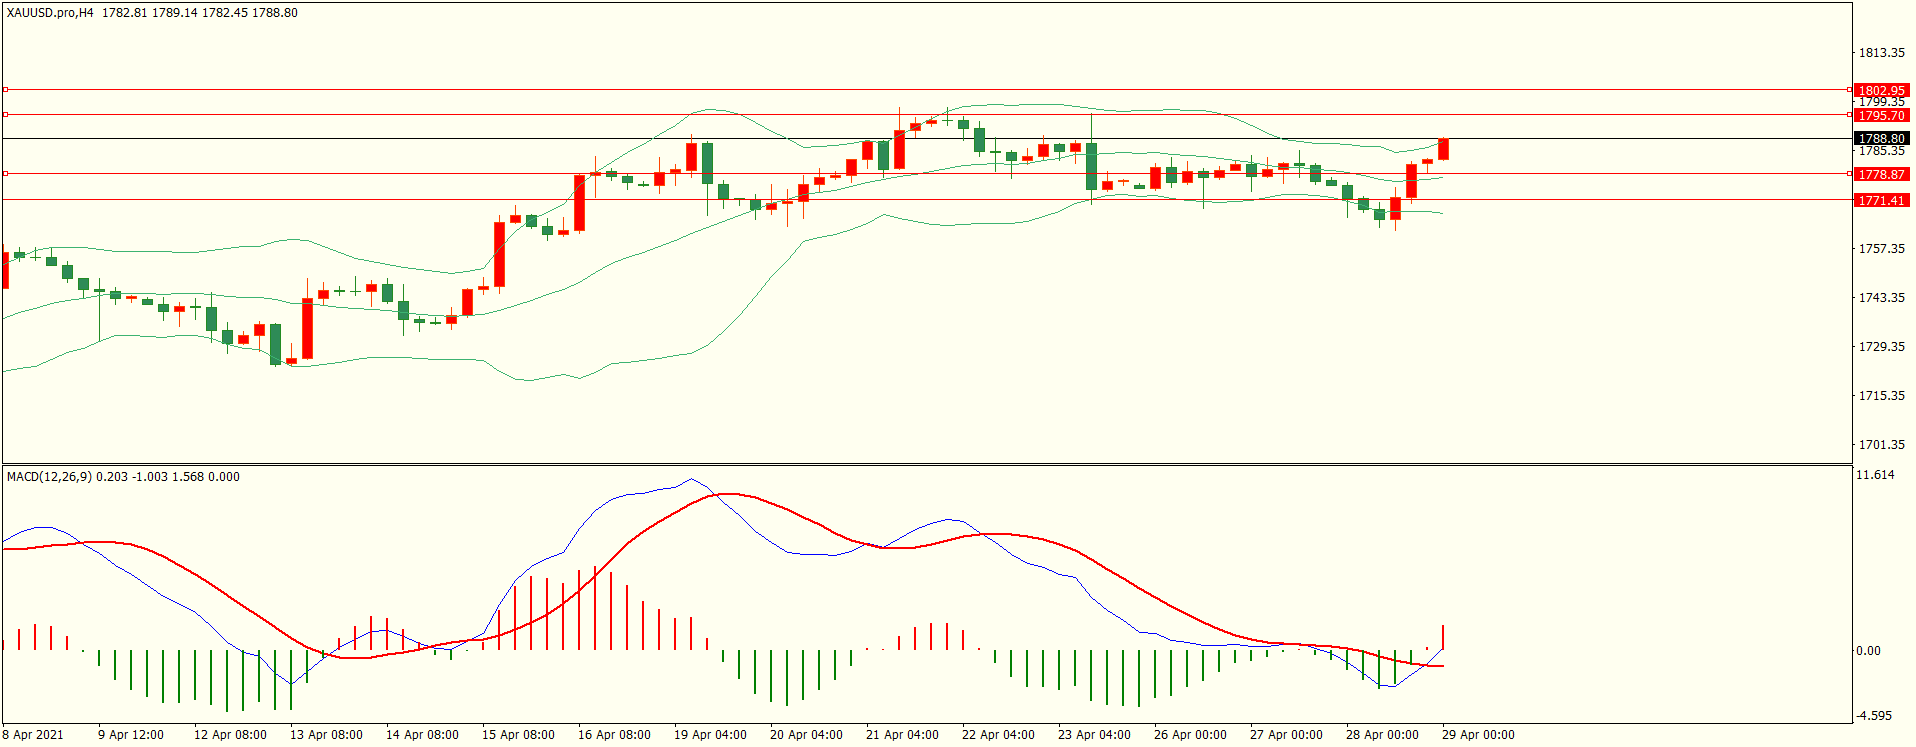Select the MACD 0.00 scale value
The width and height of the screenshot is (1916, 747).
click(1868, 651)
